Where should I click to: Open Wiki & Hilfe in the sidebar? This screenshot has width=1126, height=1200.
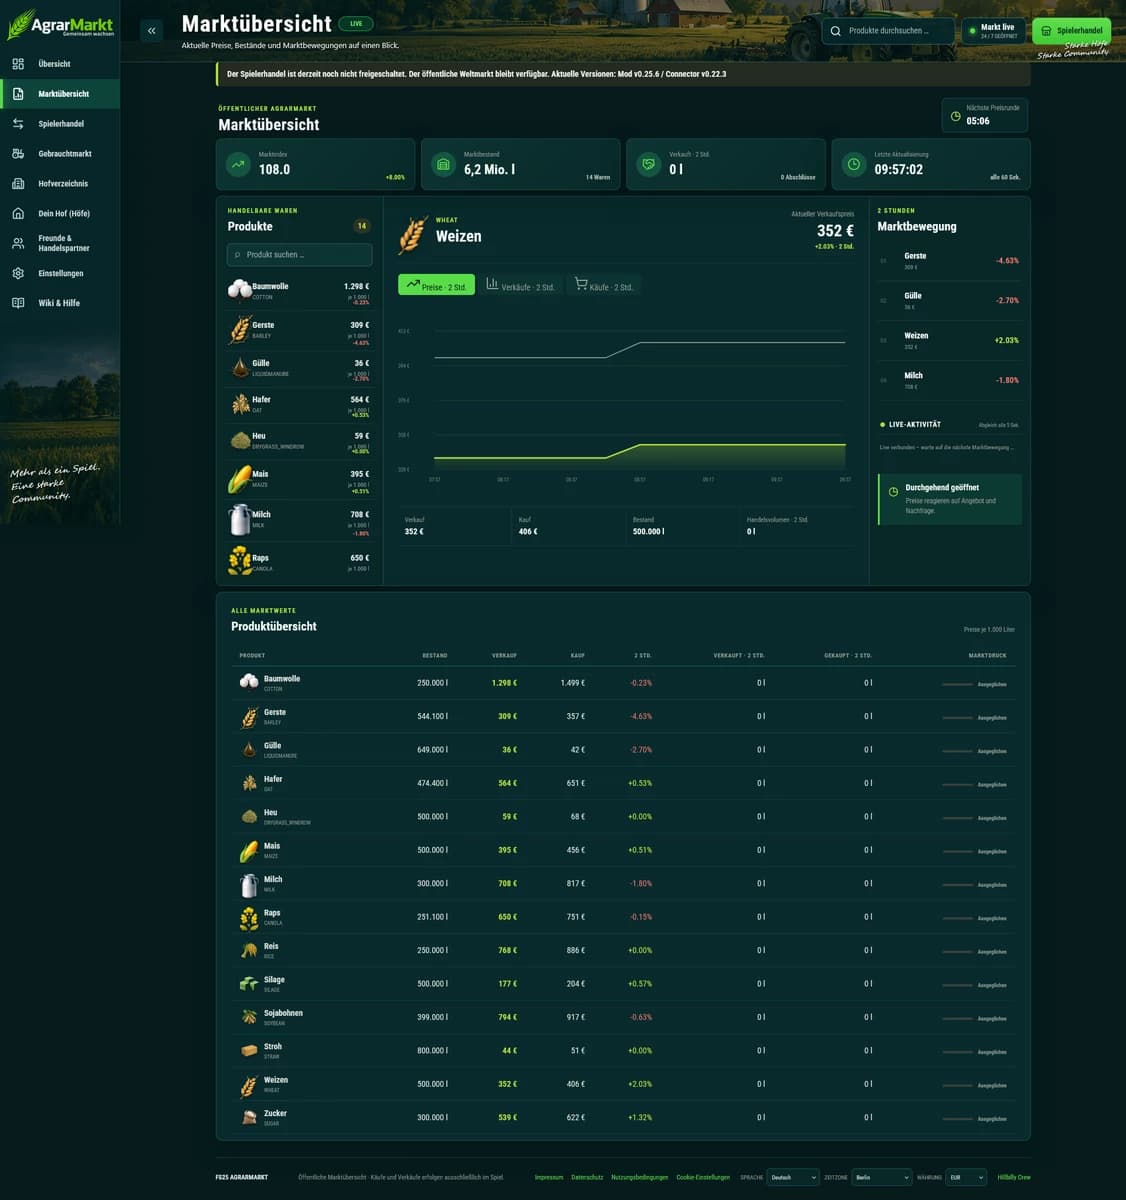[60, 303]
